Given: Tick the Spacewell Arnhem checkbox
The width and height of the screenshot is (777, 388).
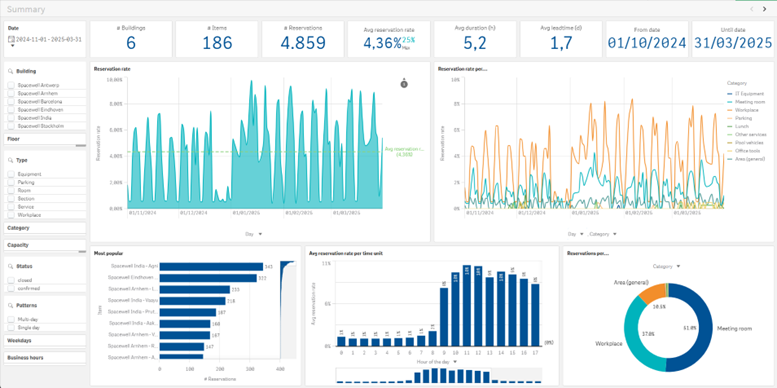Looking at the screenshot, I should click(11, 93).
